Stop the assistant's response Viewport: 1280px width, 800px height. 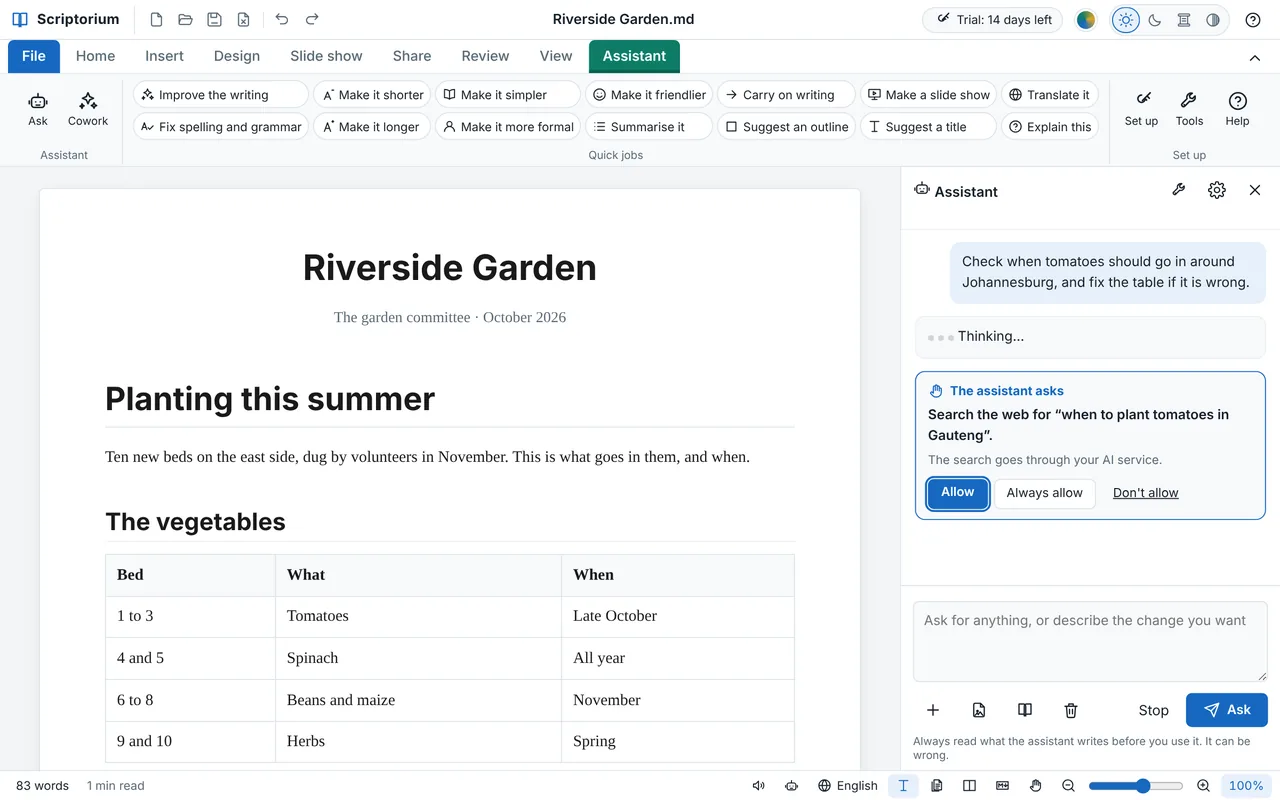[x=1153, y=710]
